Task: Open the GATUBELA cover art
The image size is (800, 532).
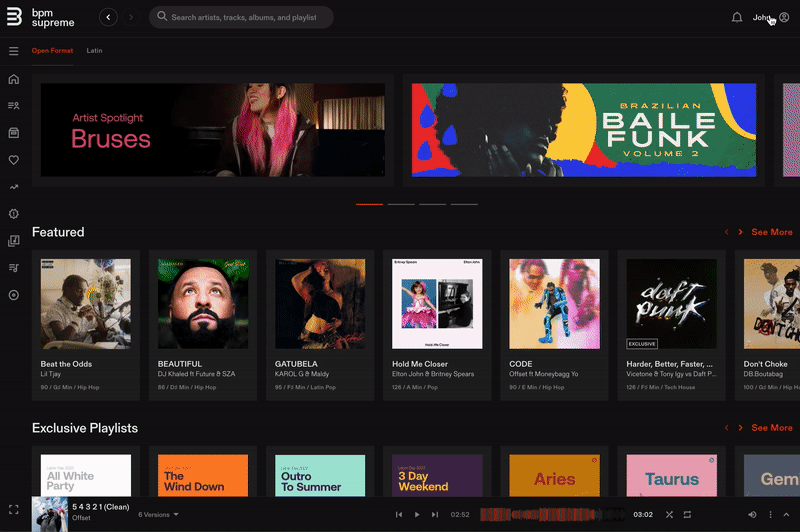Action: 320,304
